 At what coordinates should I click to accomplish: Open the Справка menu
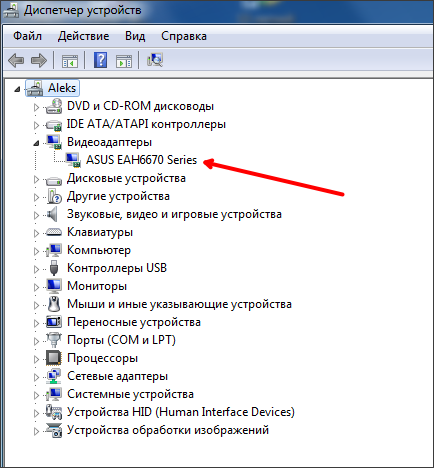[x=184, y=36]
